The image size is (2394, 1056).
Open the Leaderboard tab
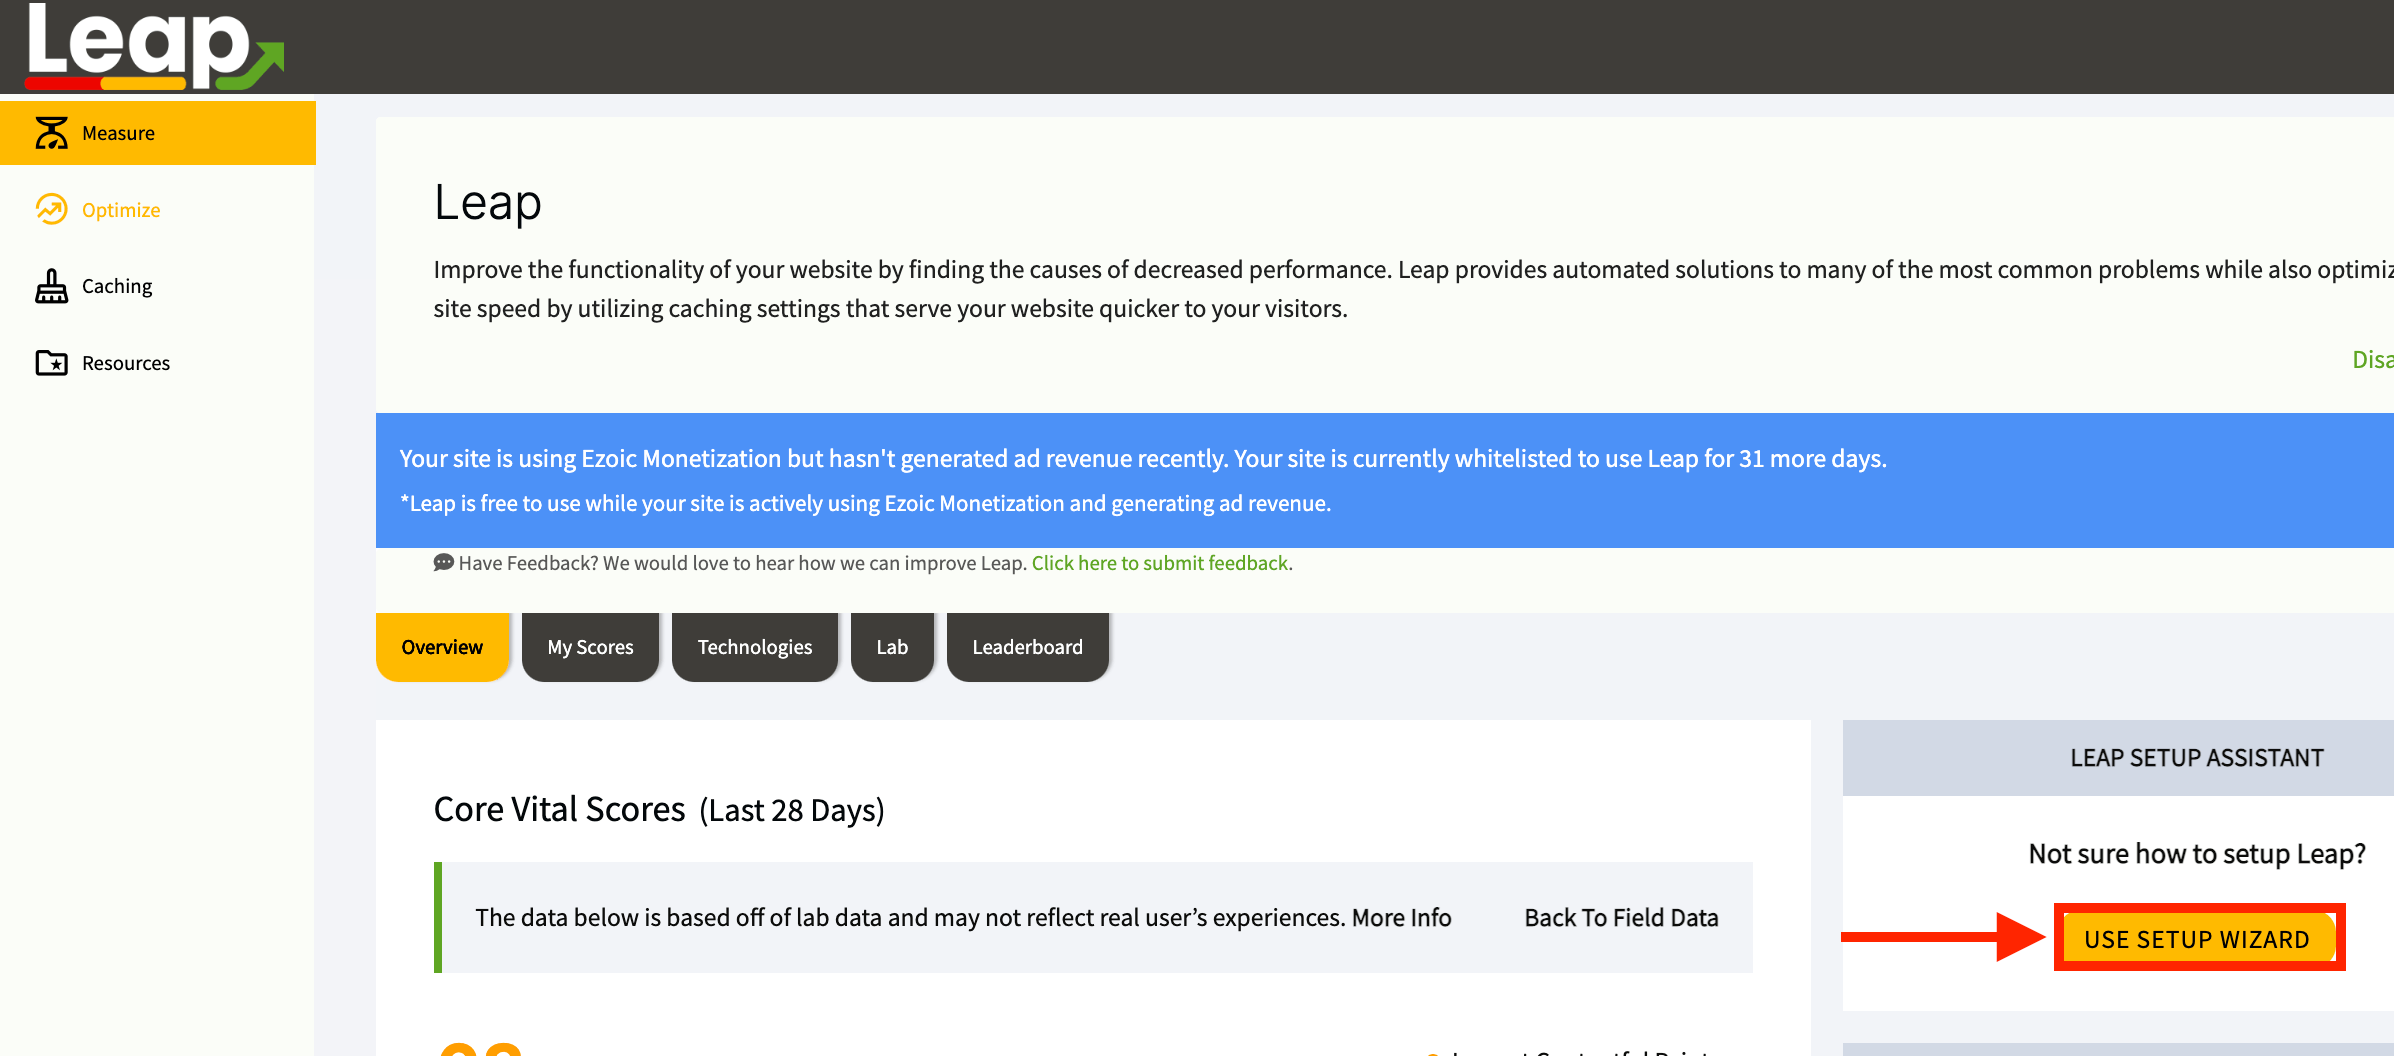(x=1027, y=647)
